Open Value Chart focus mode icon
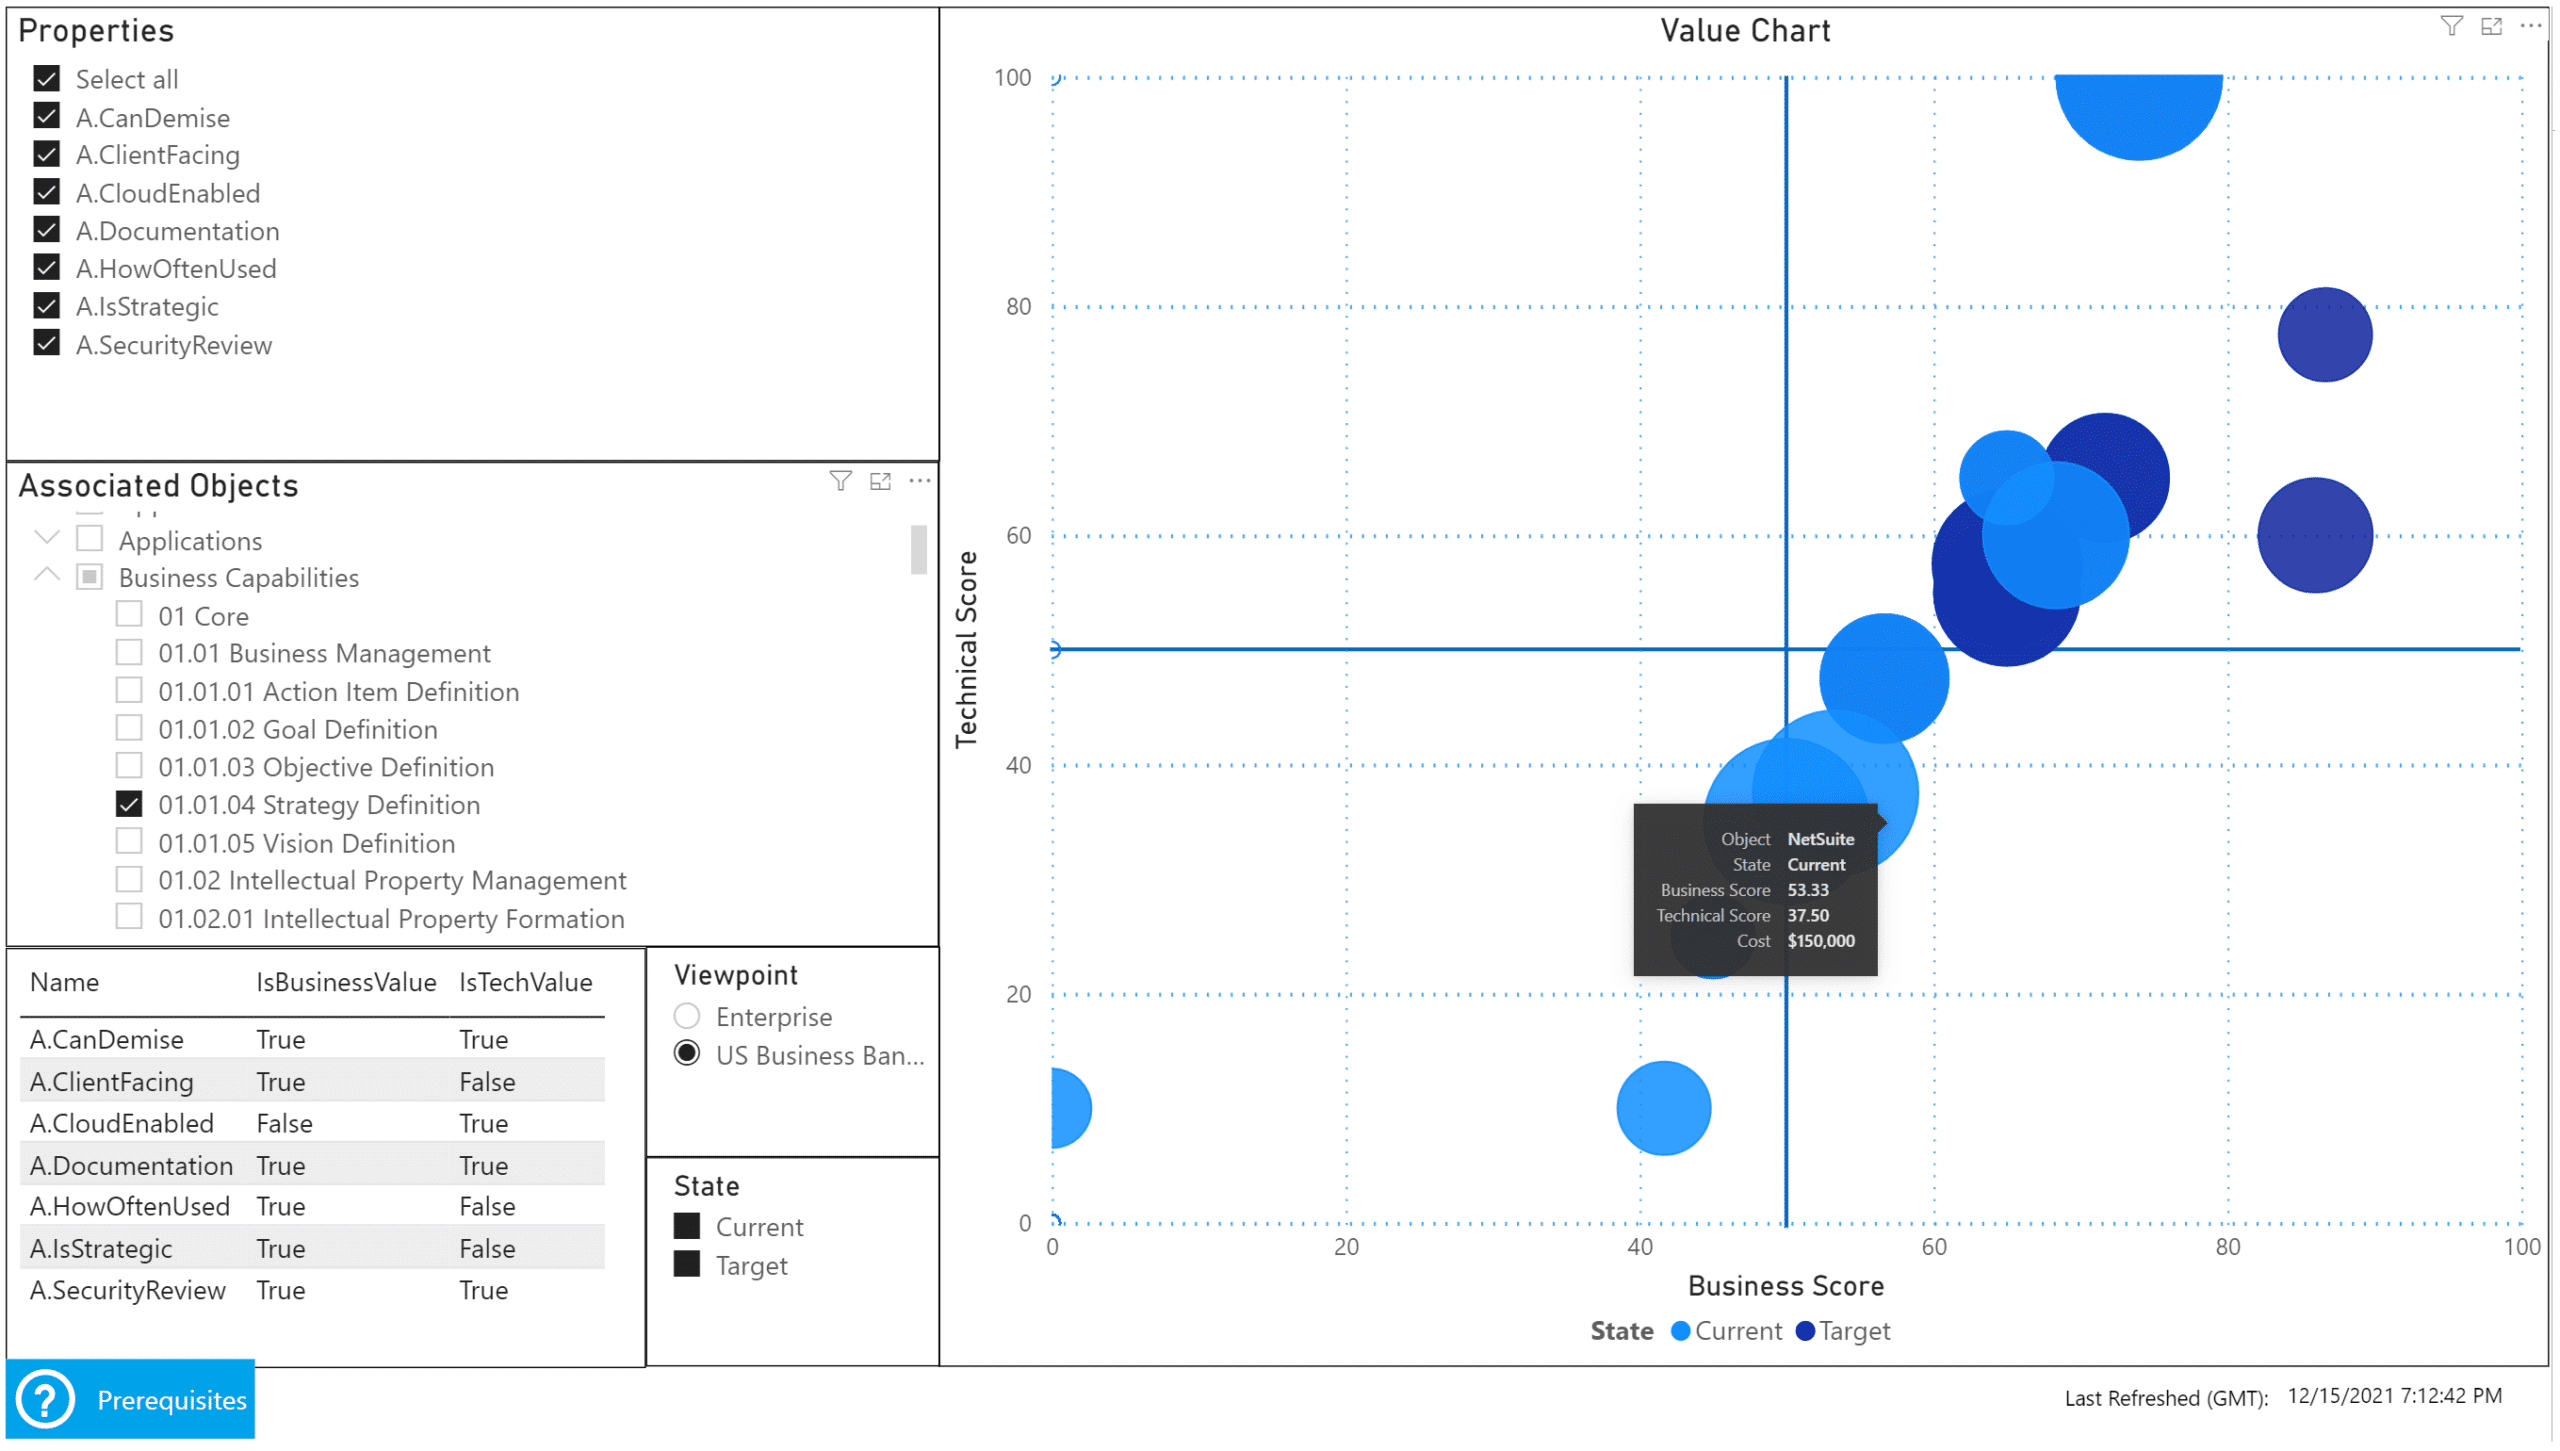The width and height of the screenshot is (2560, 1451). coord(2491,26)
